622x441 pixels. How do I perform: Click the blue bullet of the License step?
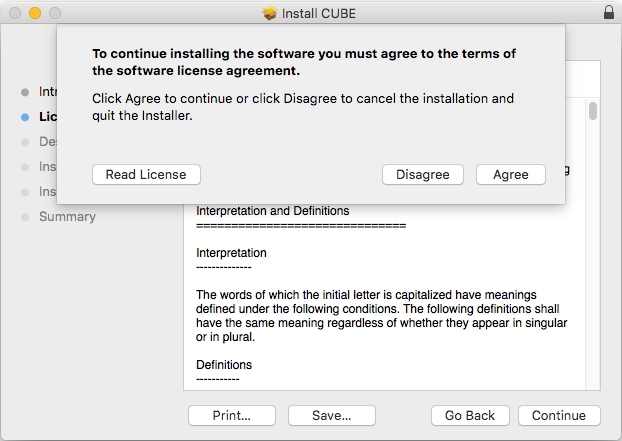click(25, 117)
